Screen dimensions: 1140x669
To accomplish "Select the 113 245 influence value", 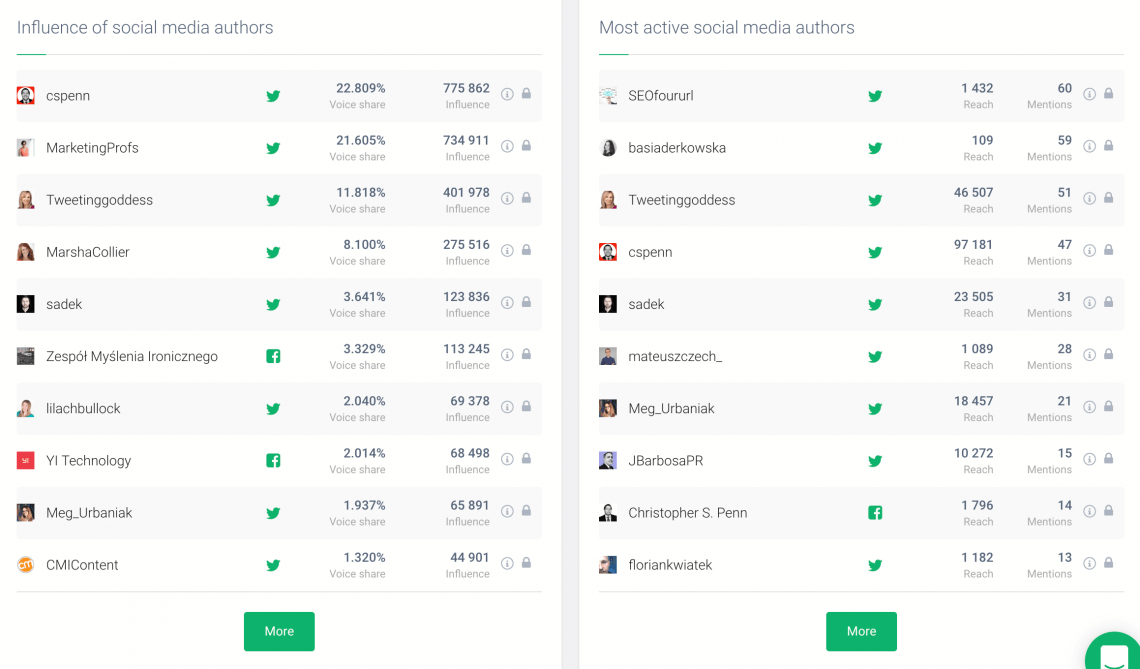I will pos(466,349).
